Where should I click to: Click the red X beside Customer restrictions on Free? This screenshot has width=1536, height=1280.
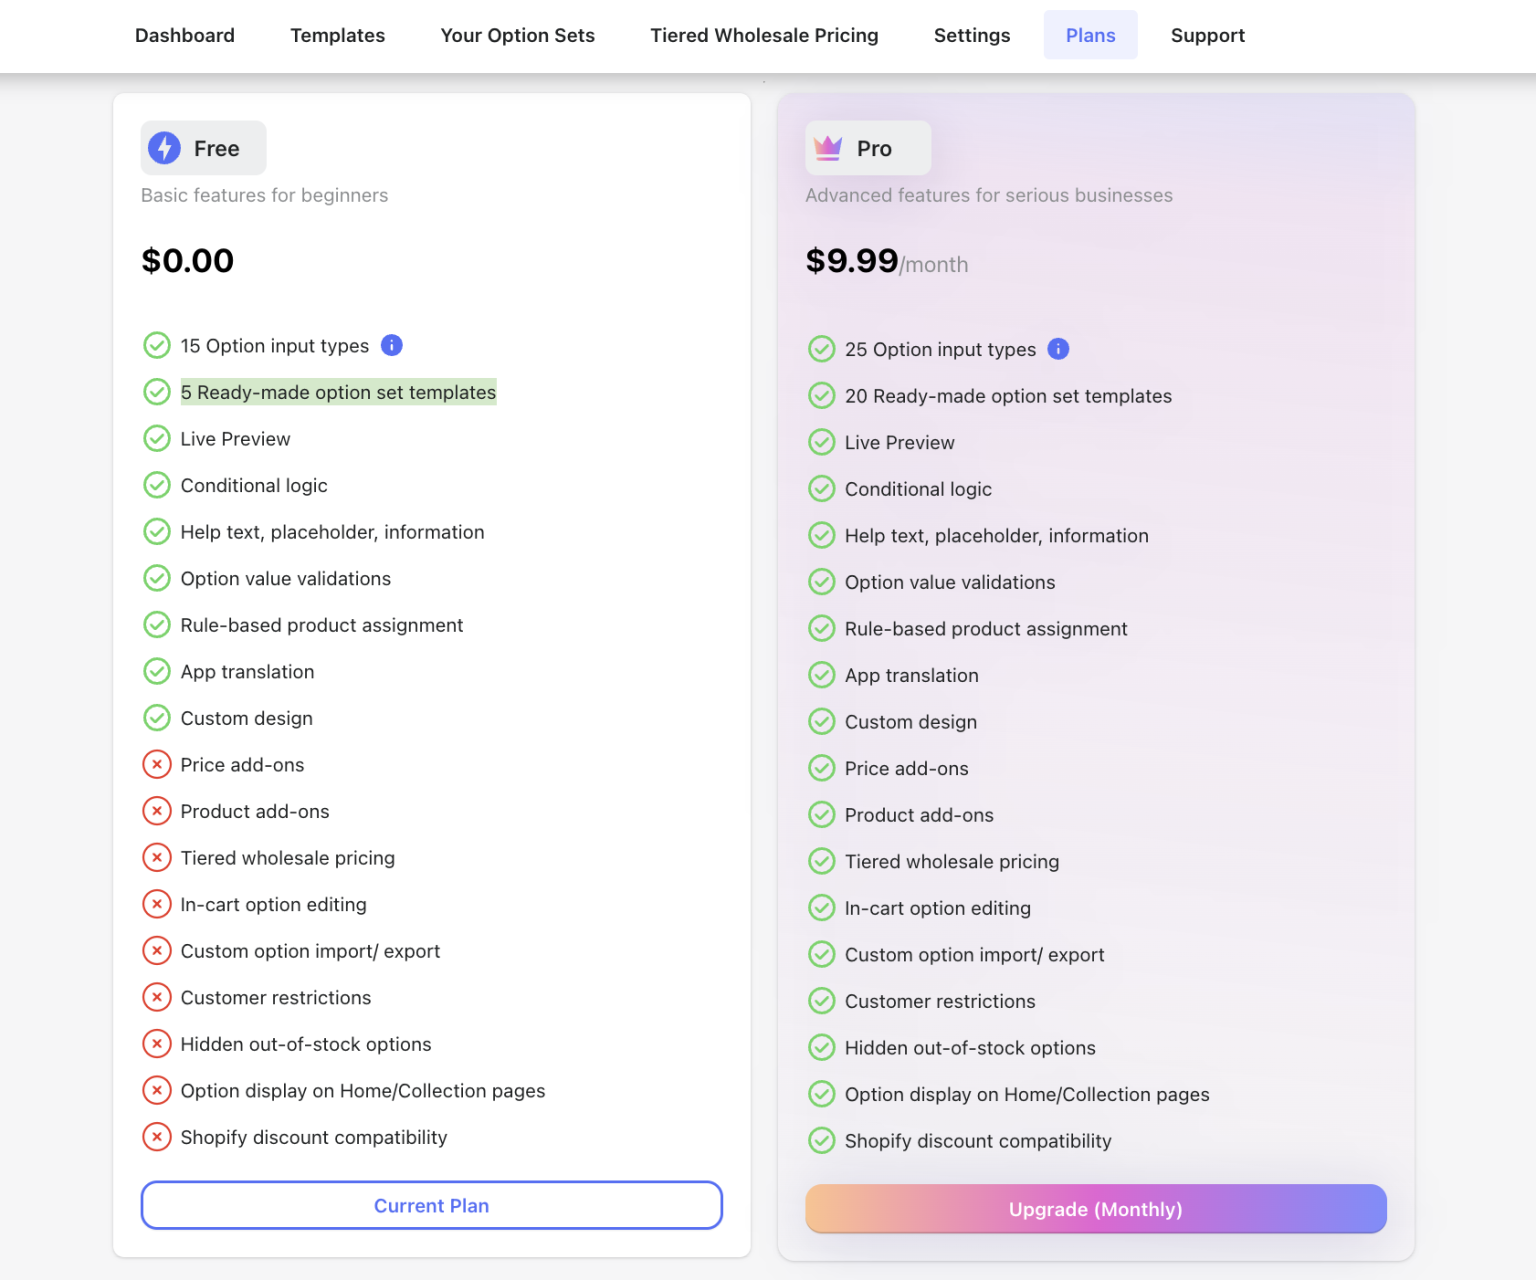[x=157, y=997]
